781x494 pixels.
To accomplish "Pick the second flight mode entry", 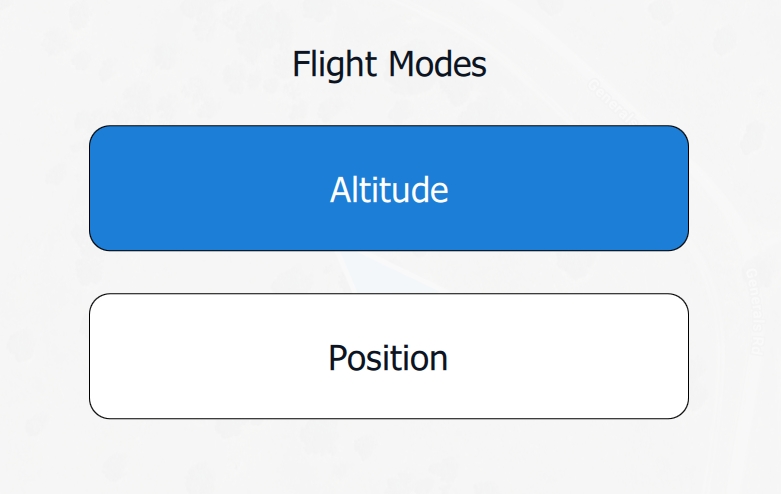I will tap(389, 356).
